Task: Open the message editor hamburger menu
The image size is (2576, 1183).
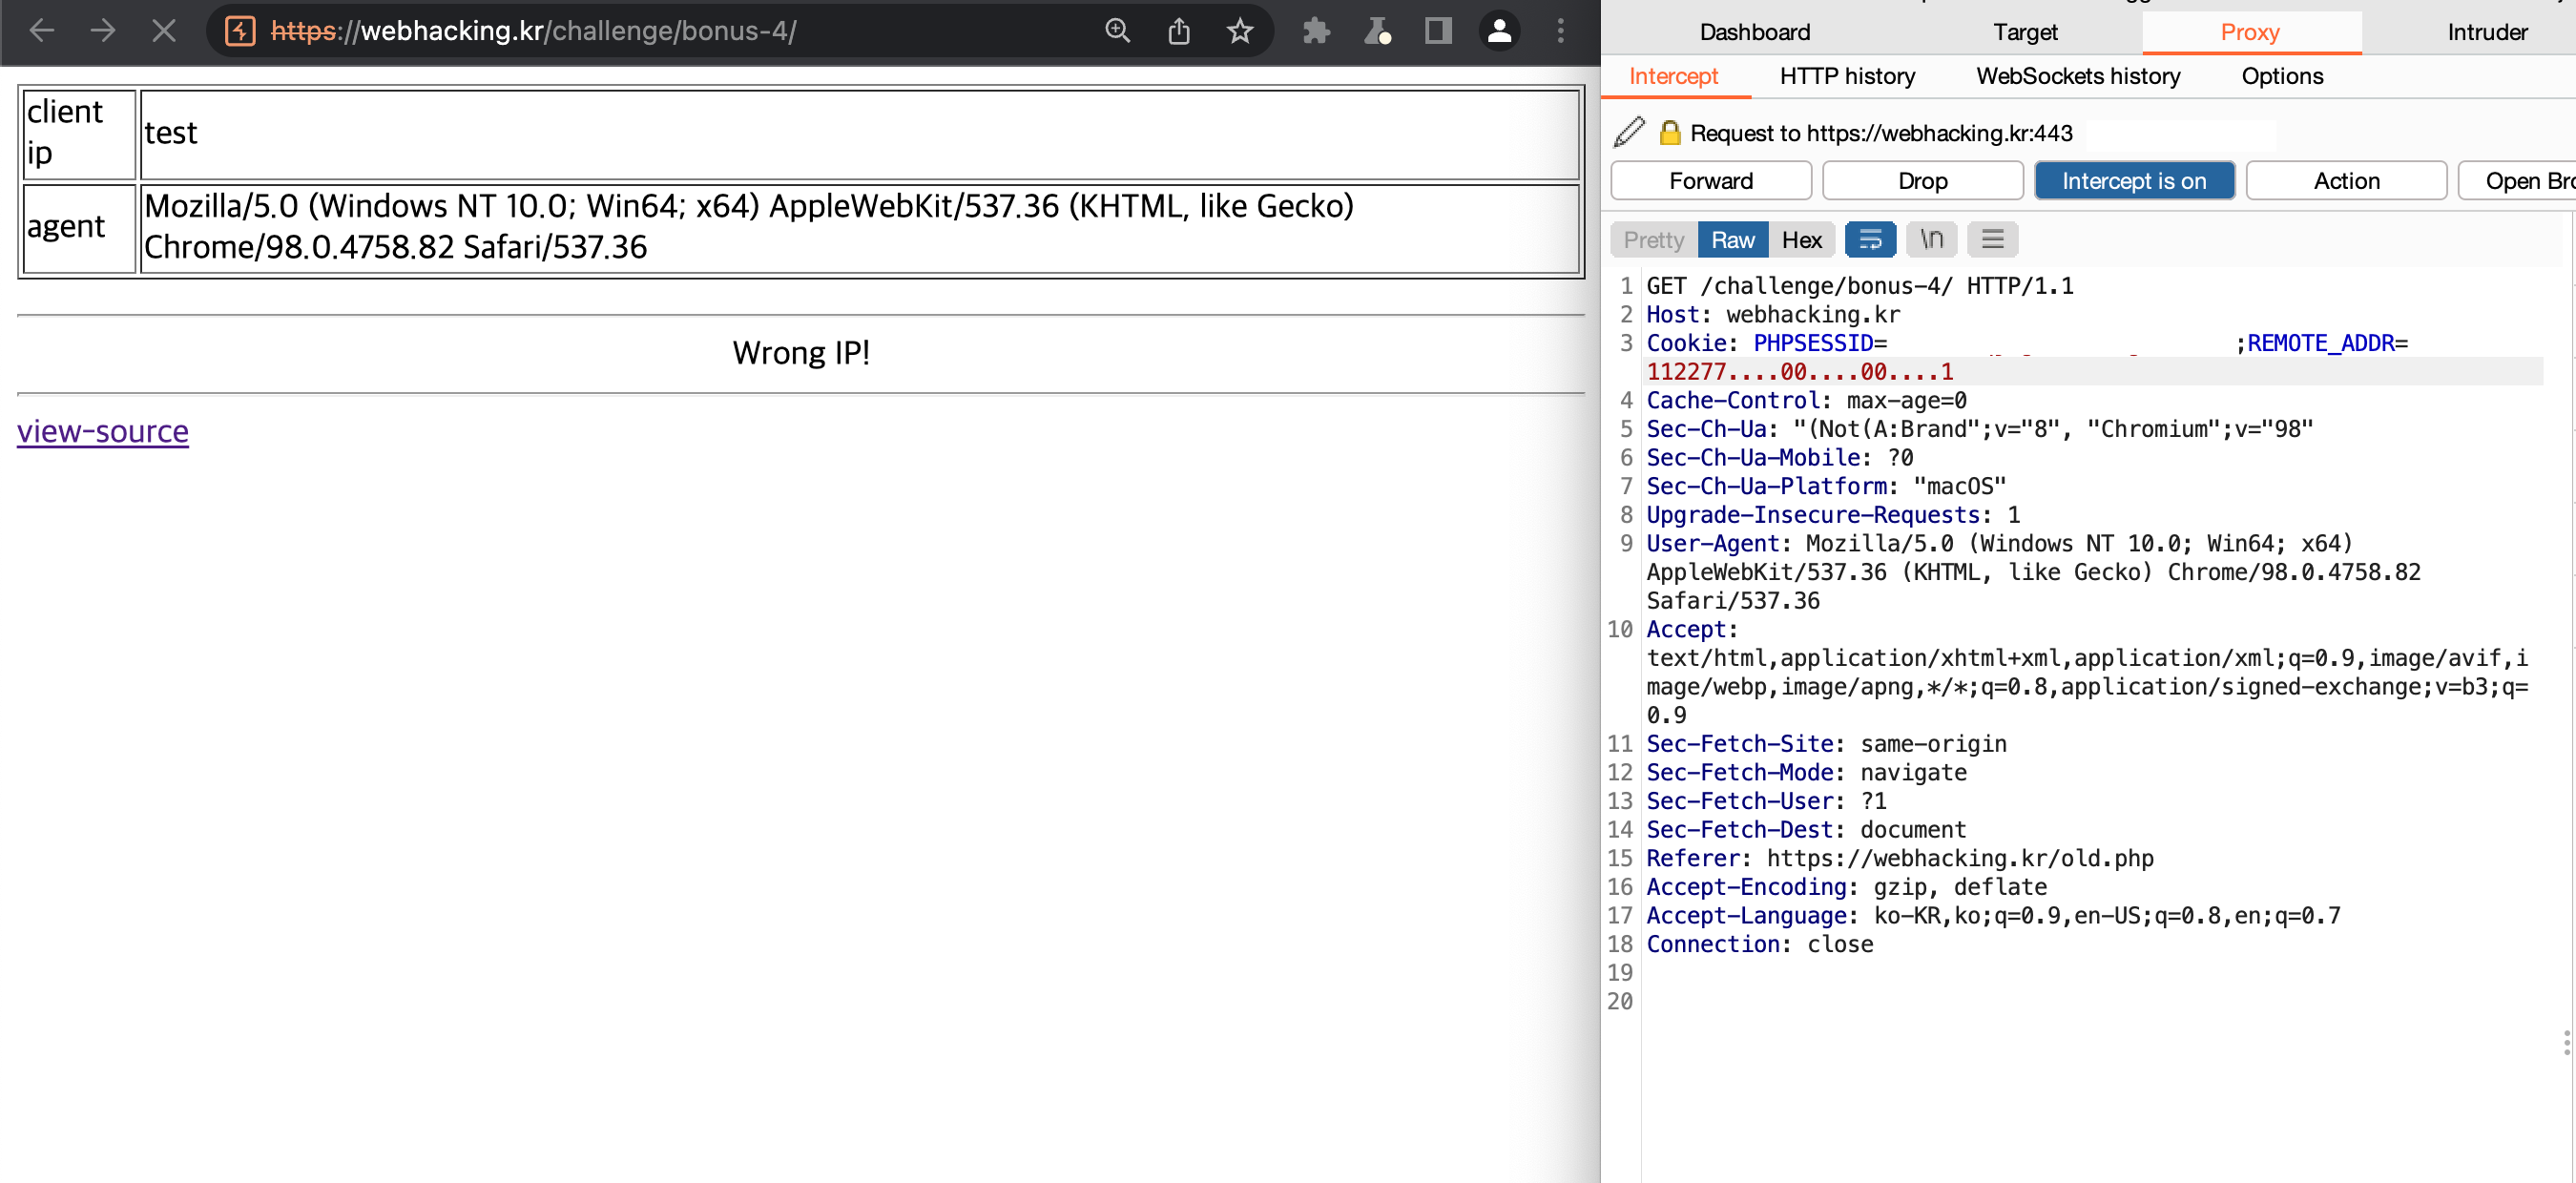Action: tap(1992, 240)
